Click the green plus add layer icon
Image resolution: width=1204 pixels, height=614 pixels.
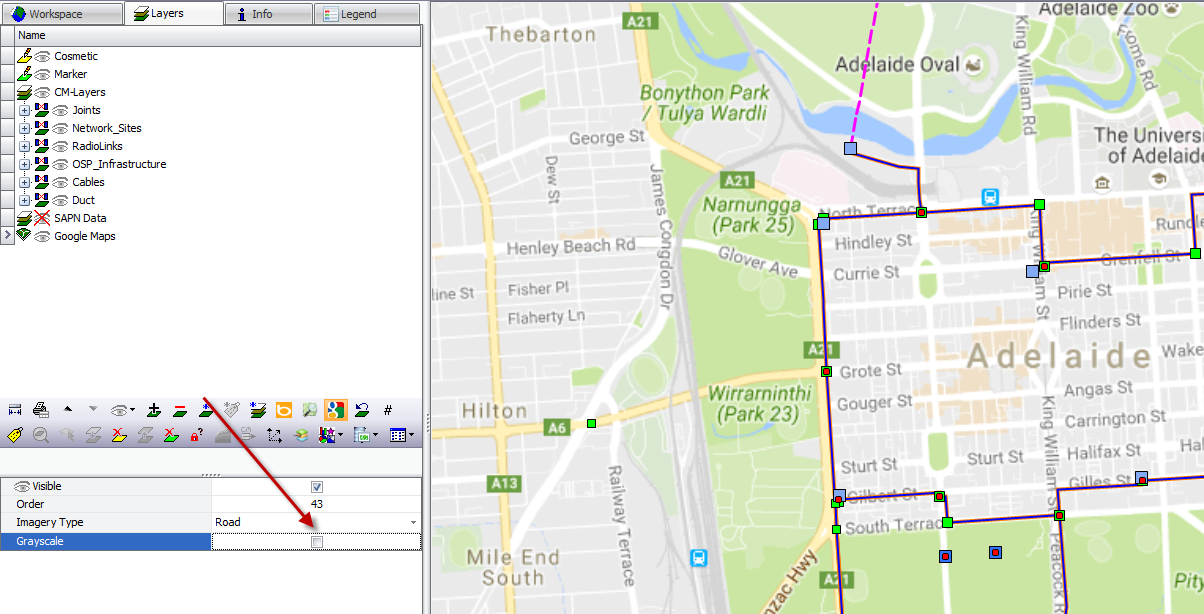154,410
